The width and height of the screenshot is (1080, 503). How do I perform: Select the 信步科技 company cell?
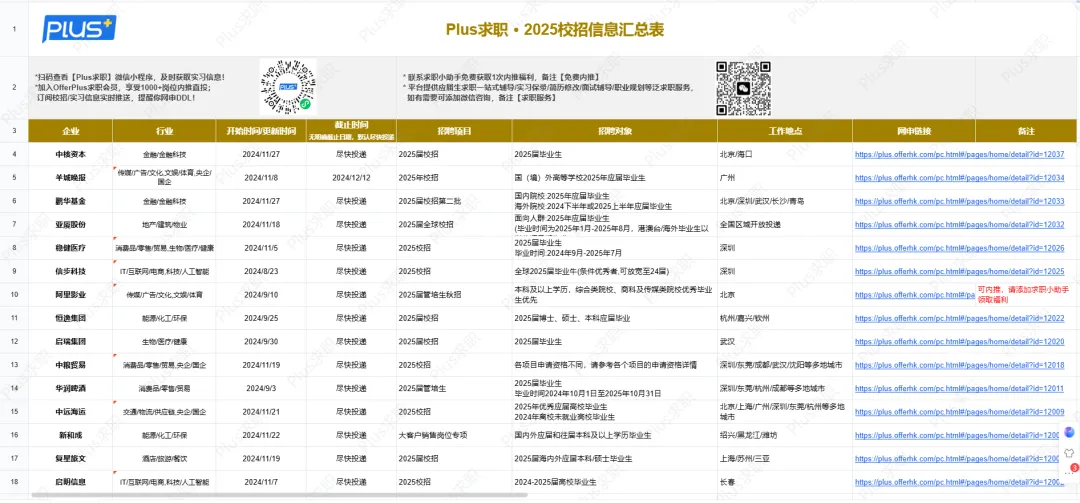70,271
